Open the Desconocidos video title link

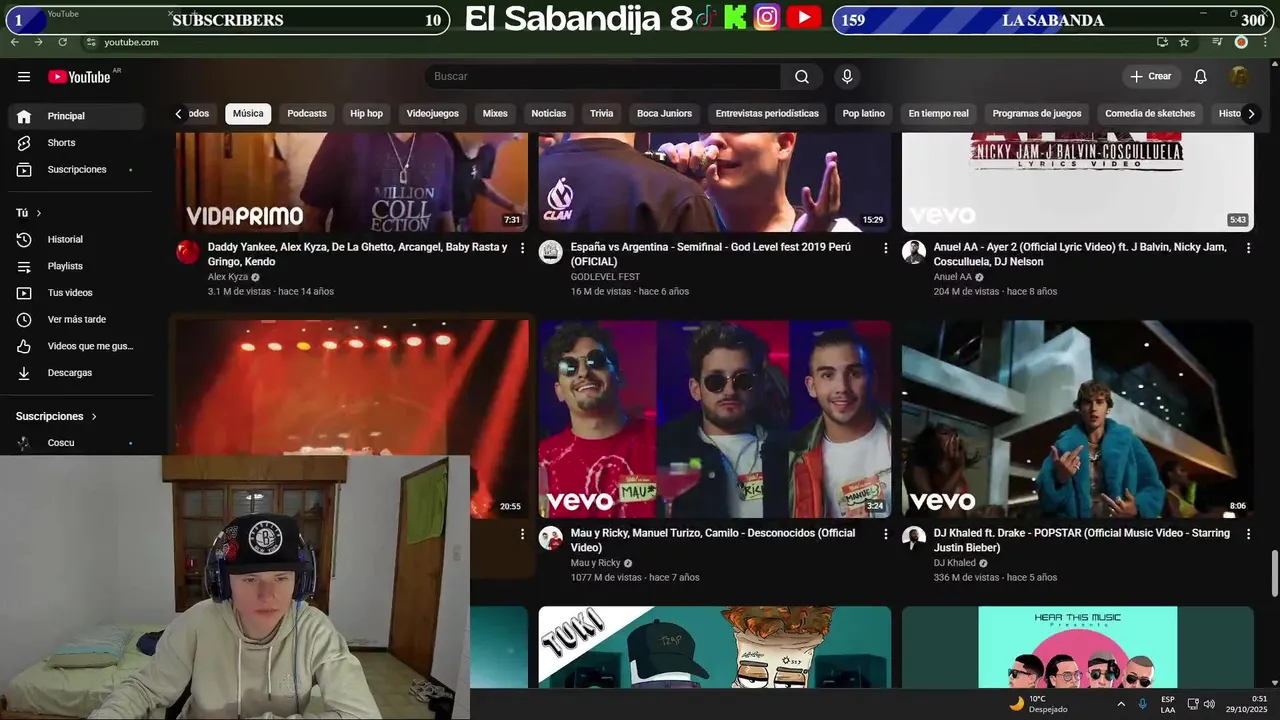[713, 540]
